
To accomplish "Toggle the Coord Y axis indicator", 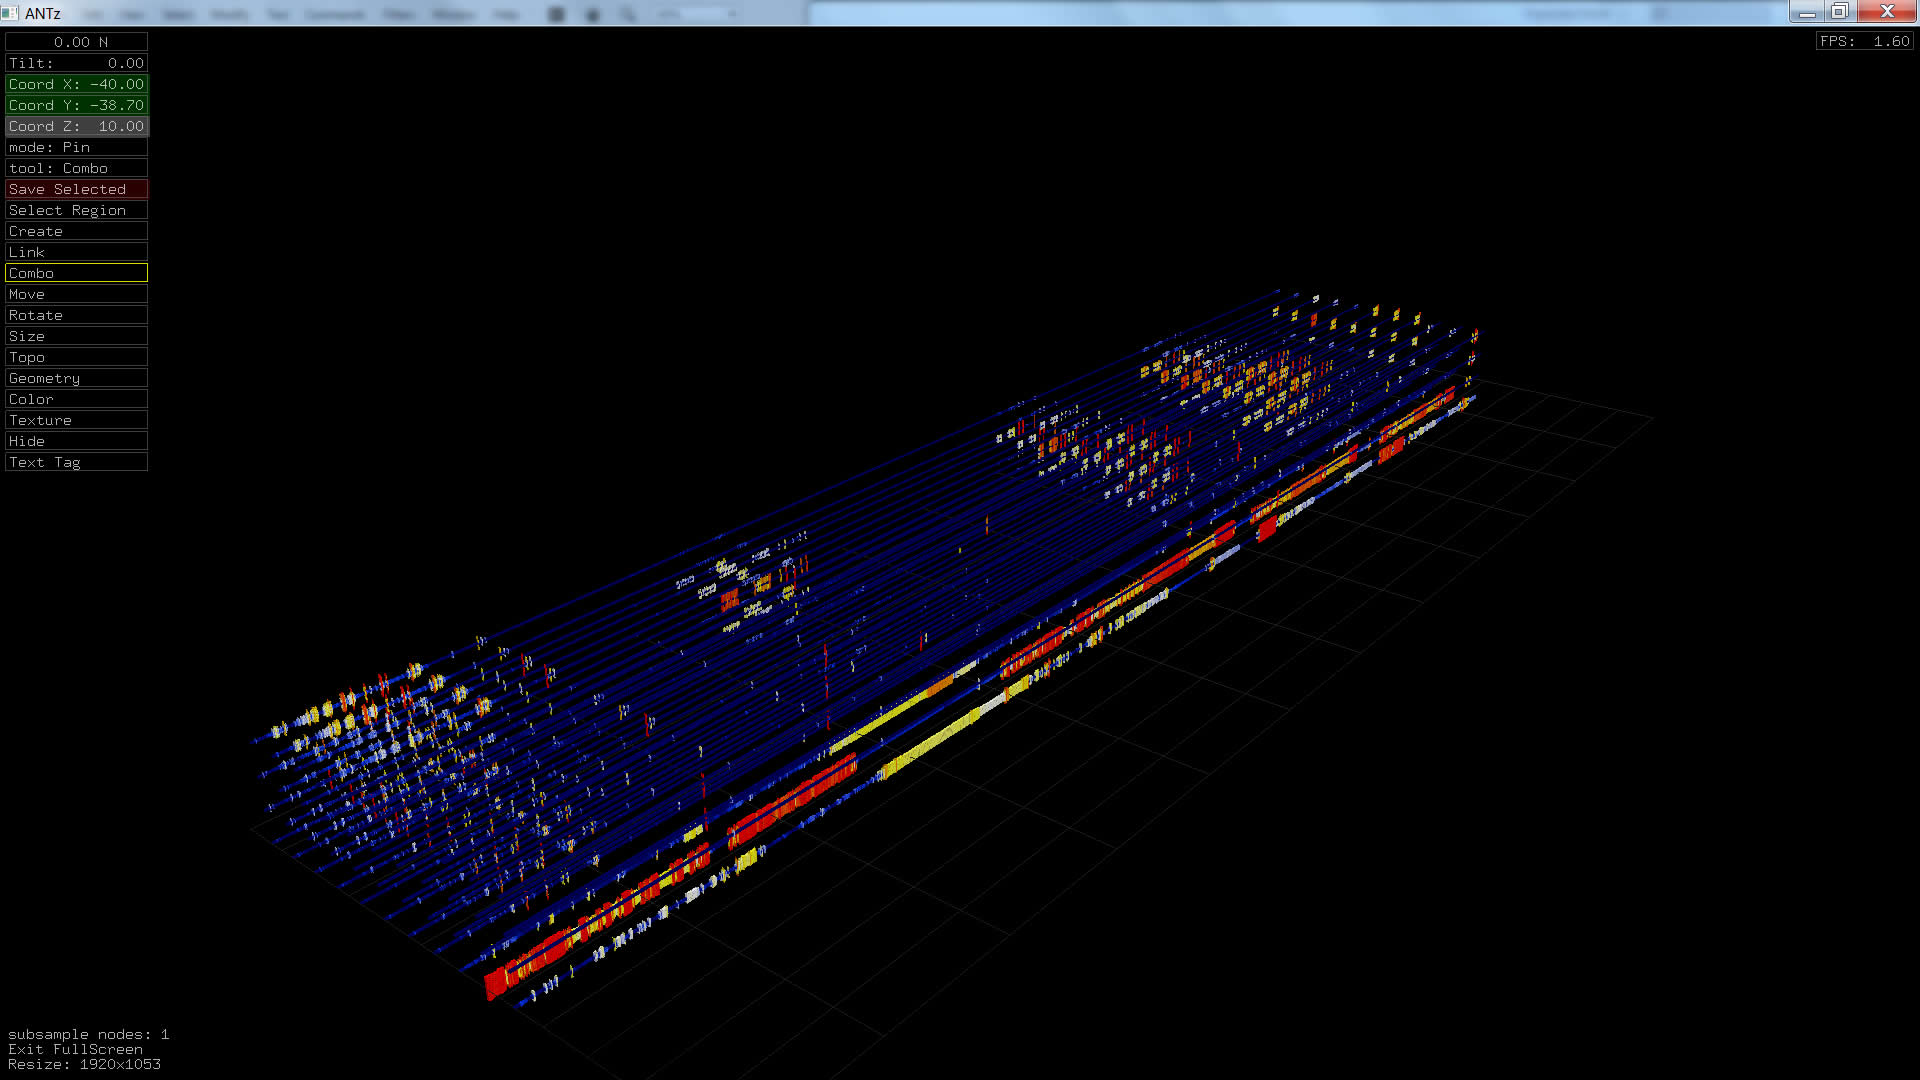I will click(x=77, y=105).
